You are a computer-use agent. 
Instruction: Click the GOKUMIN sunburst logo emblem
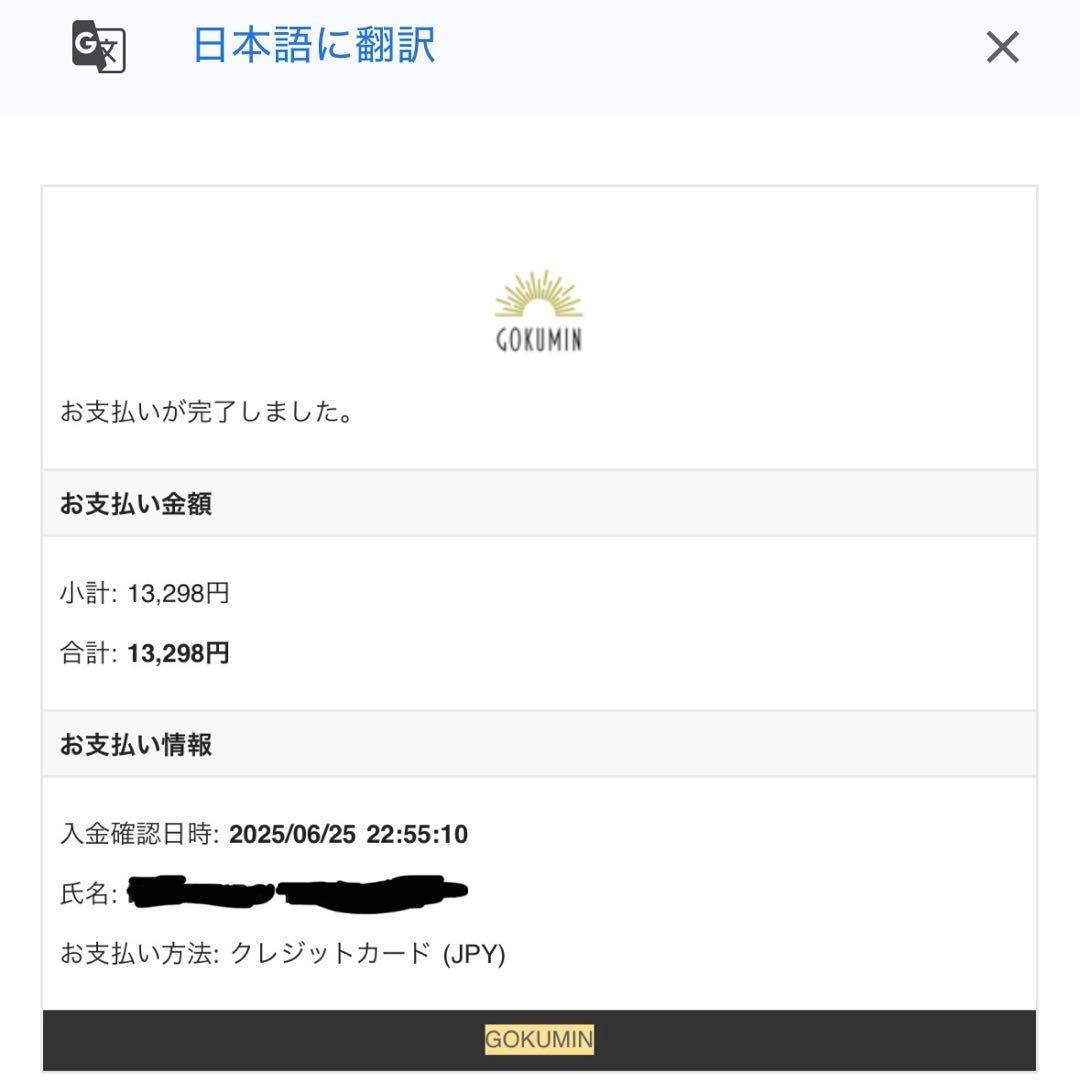539,294
